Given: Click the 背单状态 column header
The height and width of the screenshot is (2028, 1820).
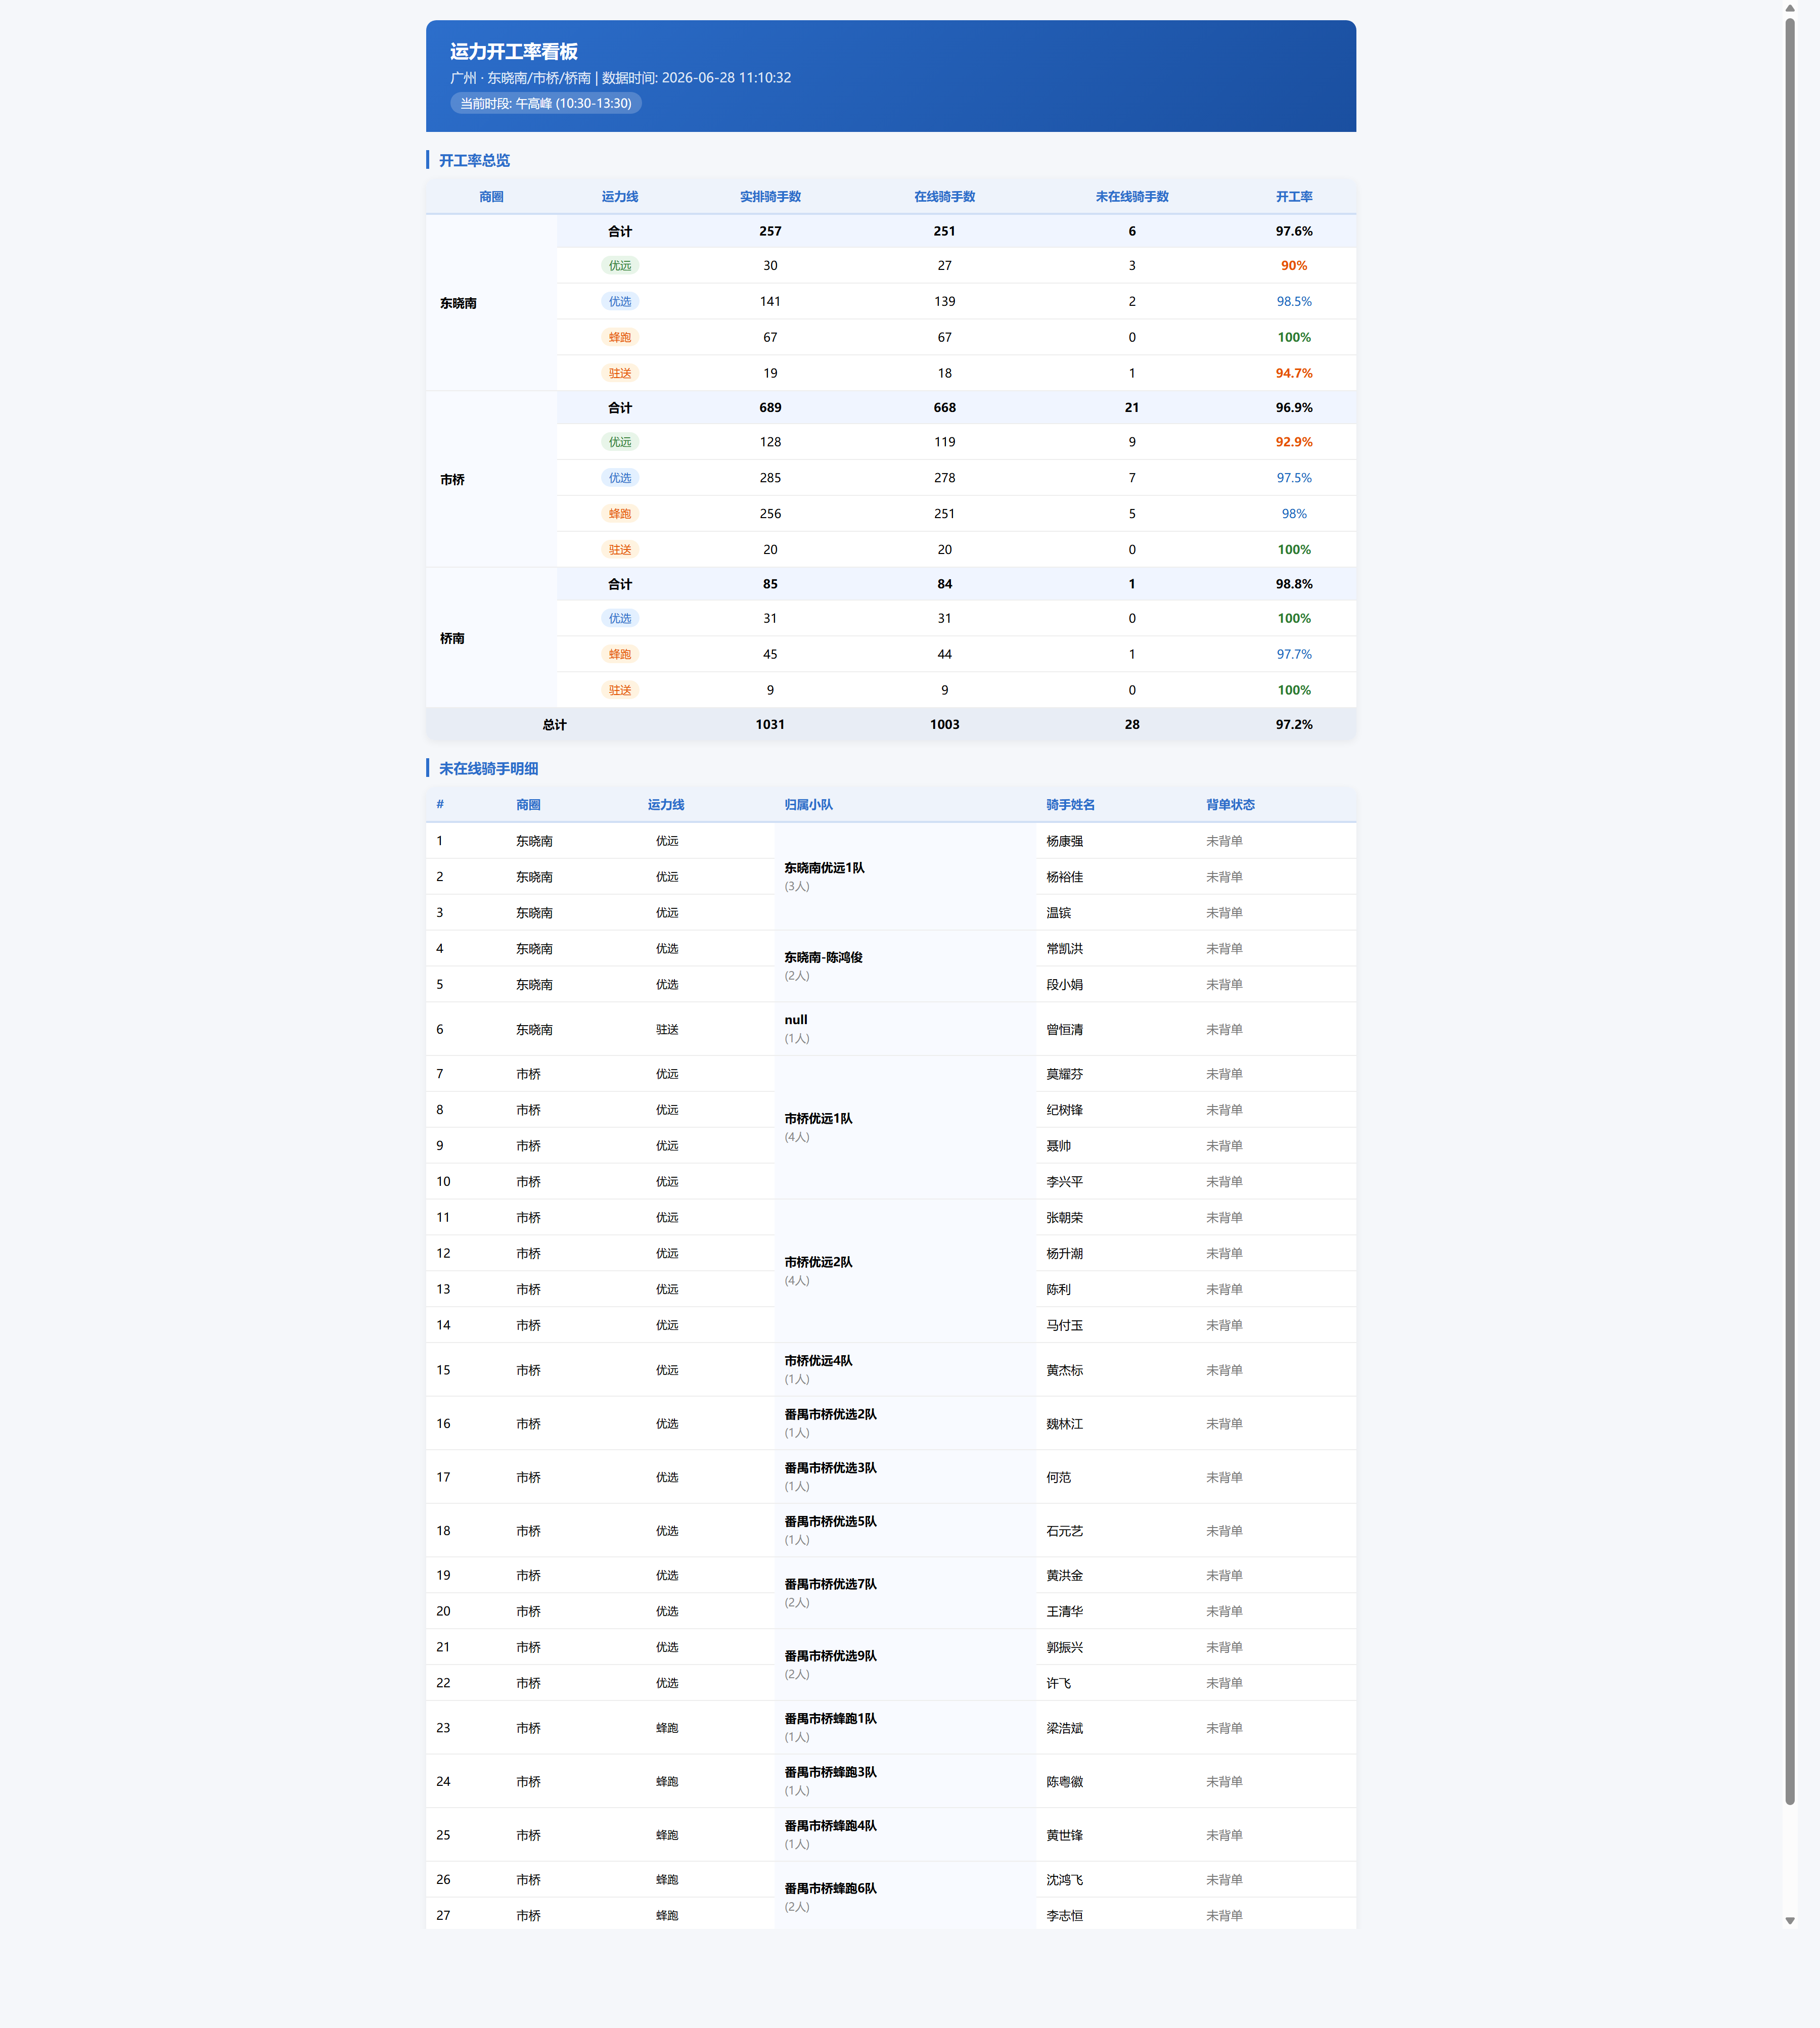Looking at the screenshot, I should [x=1230, y=805].
